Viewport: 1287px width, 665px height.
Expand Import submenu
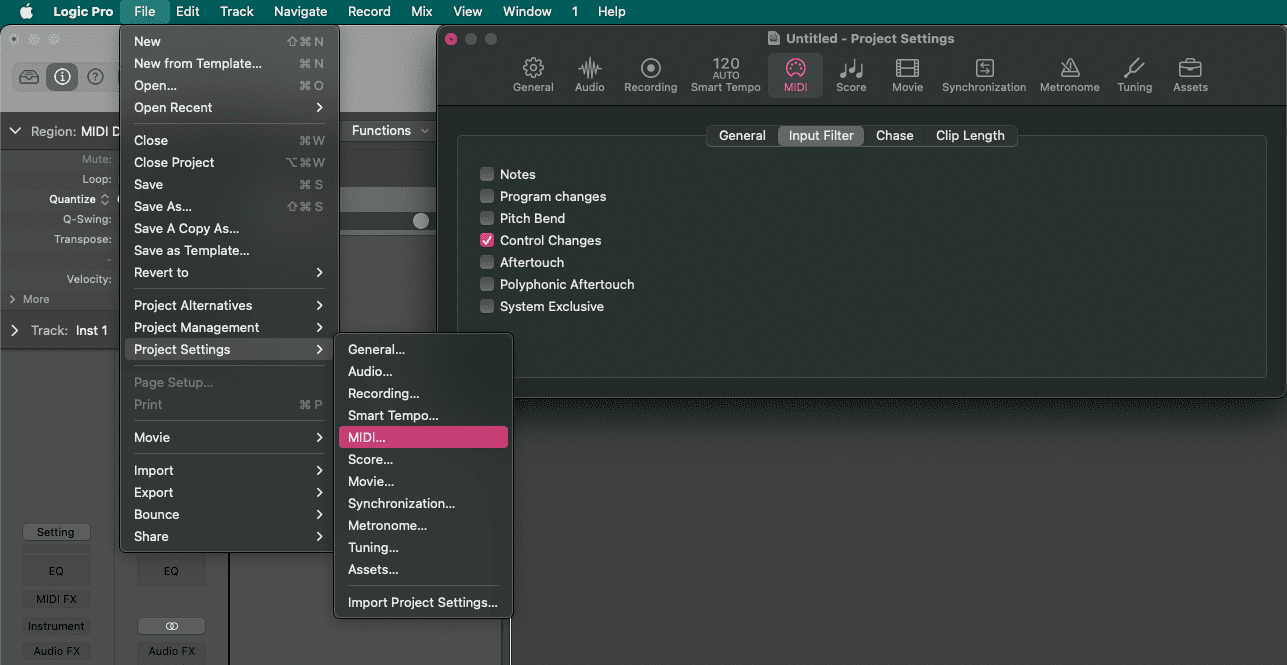[x=229, y=470]
